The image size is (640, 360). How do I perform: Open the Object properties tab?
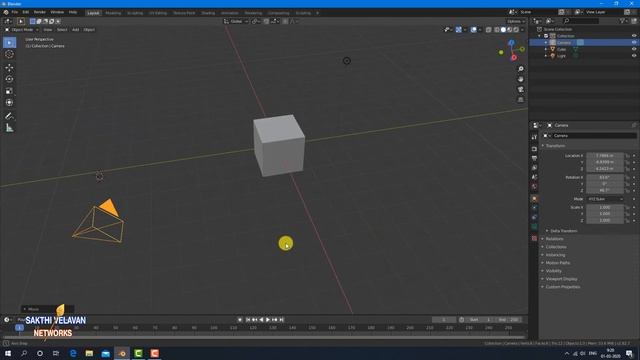pos(534,199)
